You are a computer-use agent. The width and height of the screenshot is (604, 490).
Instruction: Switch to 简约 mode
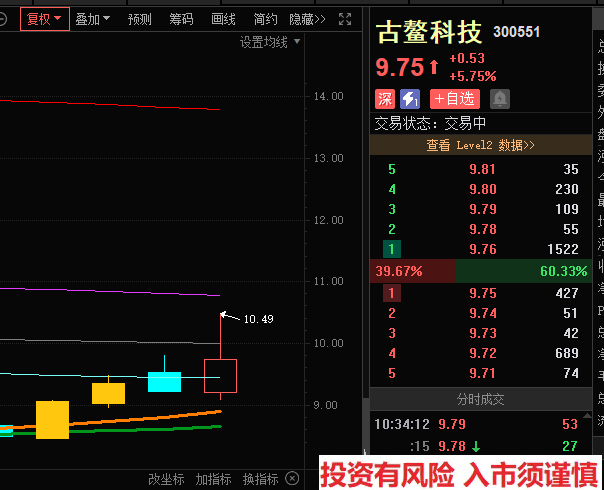pyautogui.click(x=265, y=19)
